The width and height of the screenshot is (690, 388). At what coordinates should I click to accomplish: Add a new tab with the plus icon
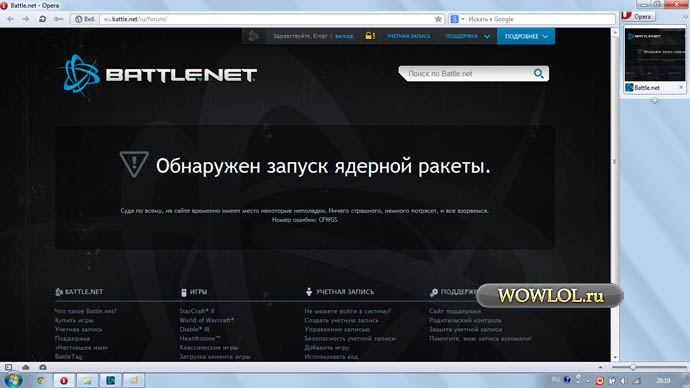pos(655,101)
